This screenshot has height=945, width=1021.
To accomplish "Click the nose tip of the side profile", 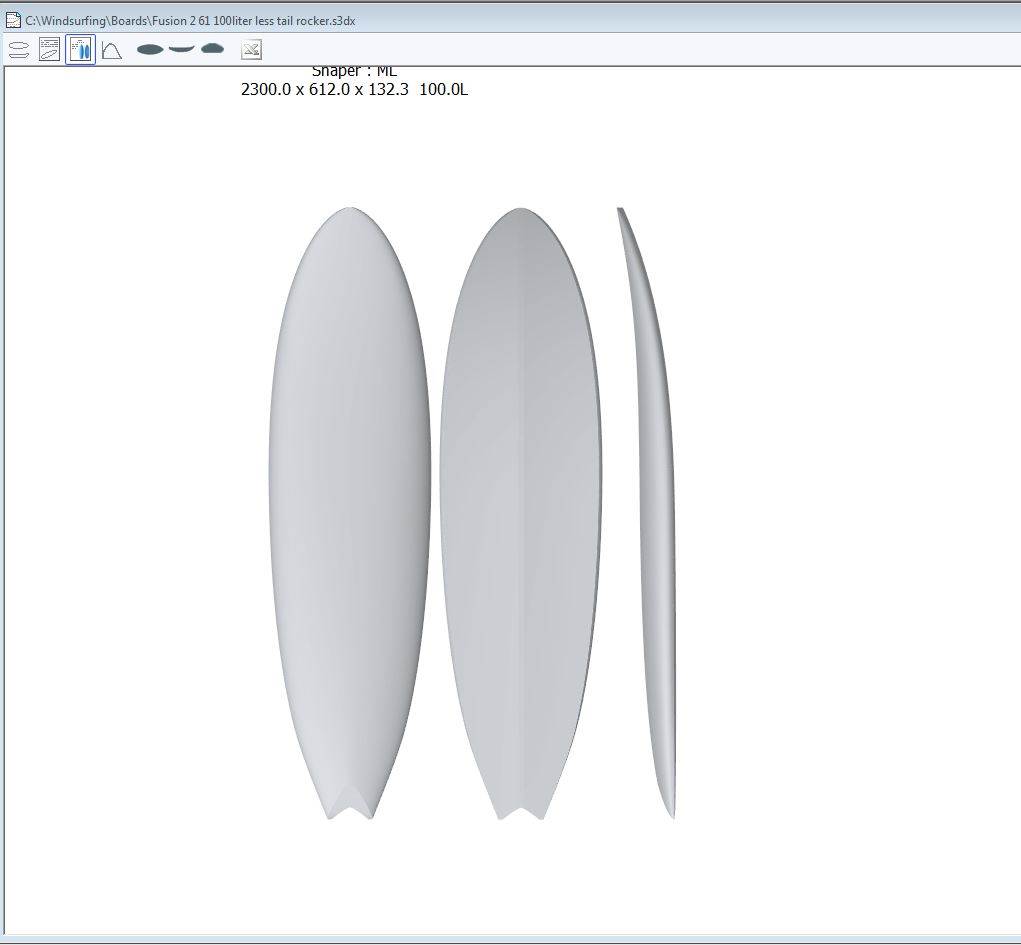I will [620, 211].
